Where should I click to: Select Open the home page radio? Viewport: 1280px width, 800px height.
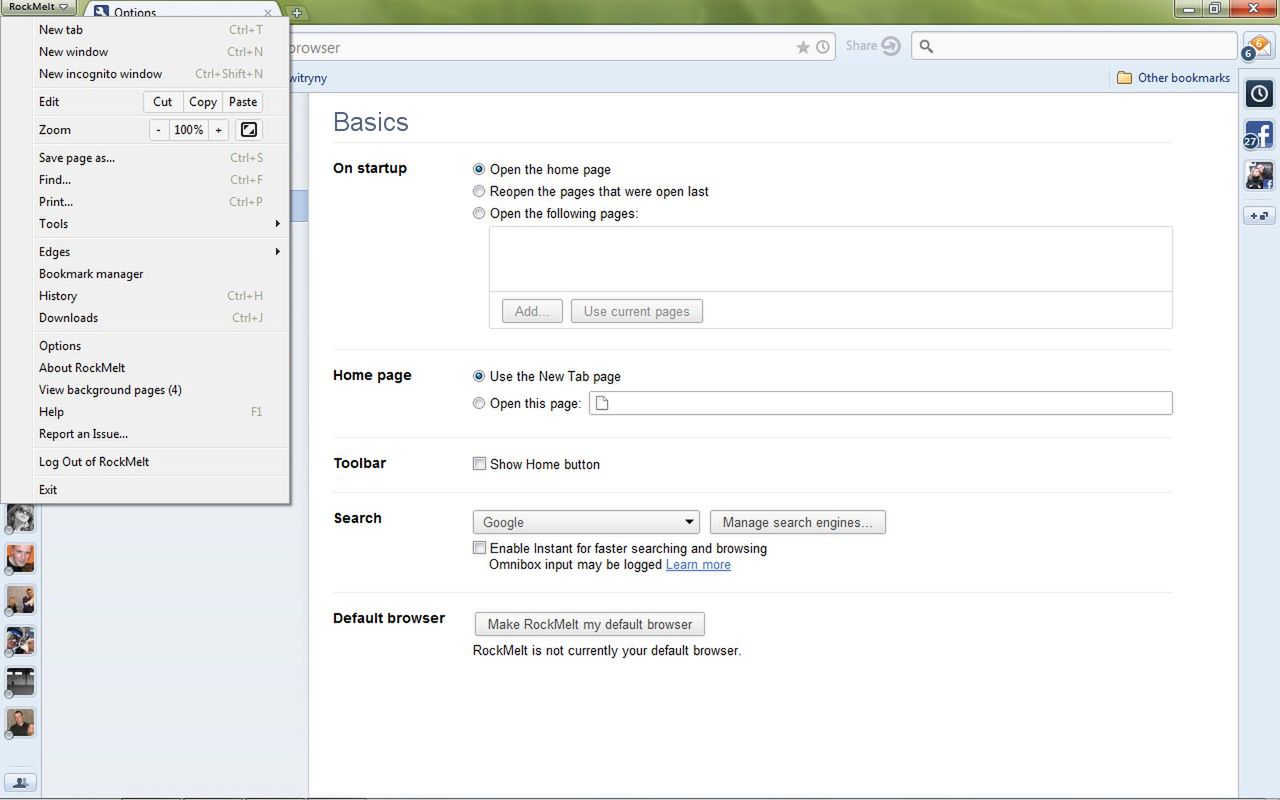point(479,170)
